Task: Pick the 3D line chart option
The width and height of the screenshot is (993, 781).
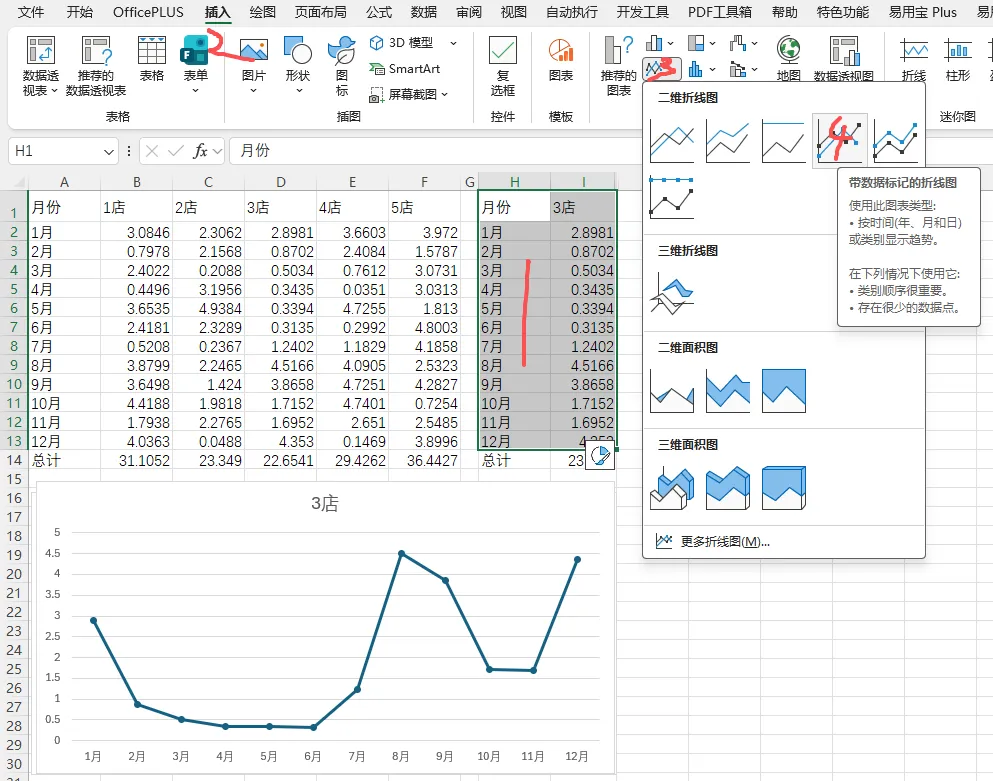Action: (672, 293)
